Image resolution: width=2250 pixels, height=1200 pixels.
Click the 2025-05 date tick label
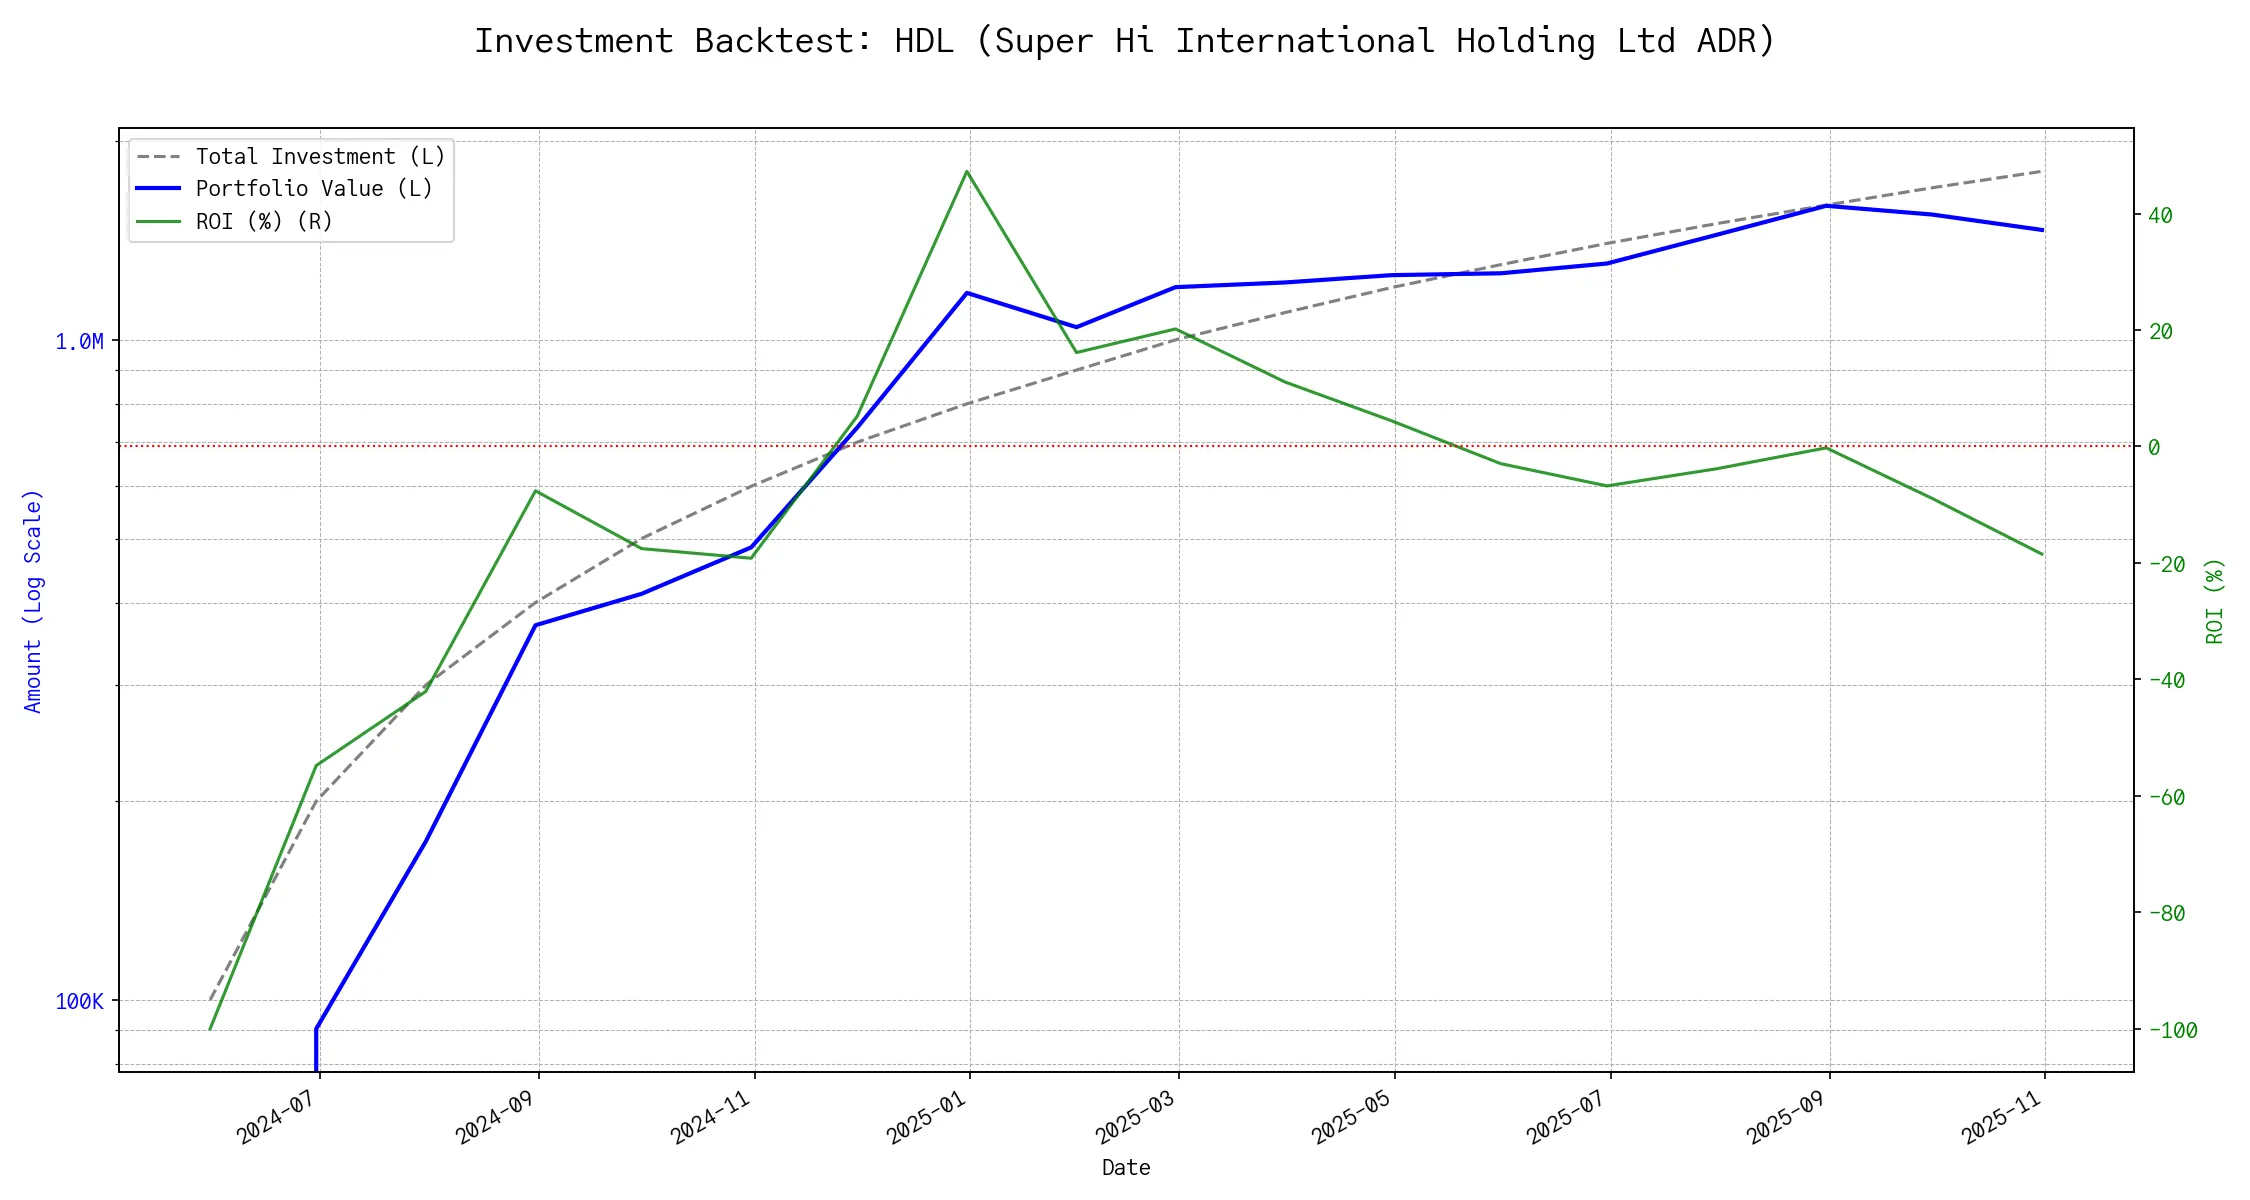(x=1352, y=1116)
